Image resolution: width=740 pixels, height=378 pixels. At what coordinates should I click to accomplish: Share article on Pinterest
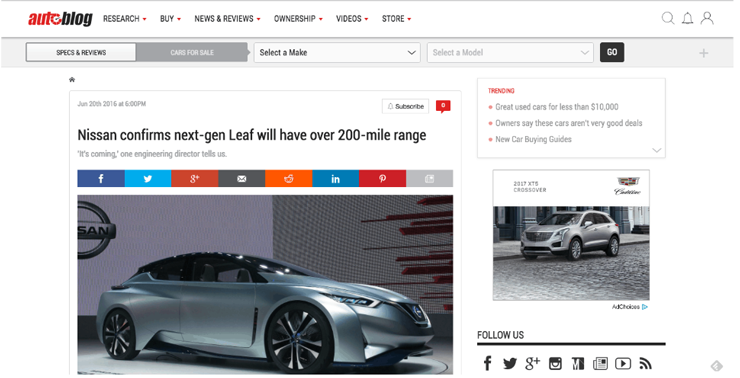[x=382, y=179]
